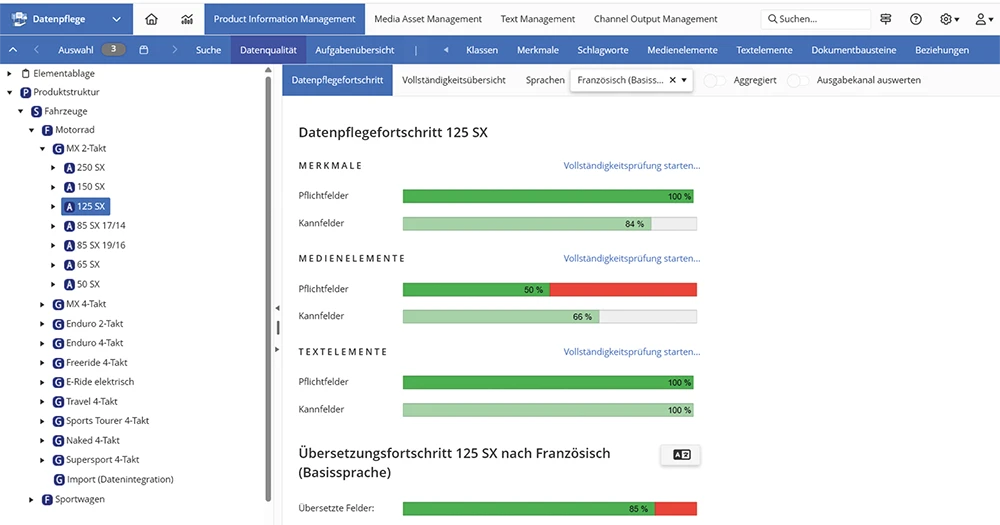Open the Vollständigkeitsübersicht tab
Image resolution: width=1000 pixels, height=525 pixels.
tap(453, 80)
